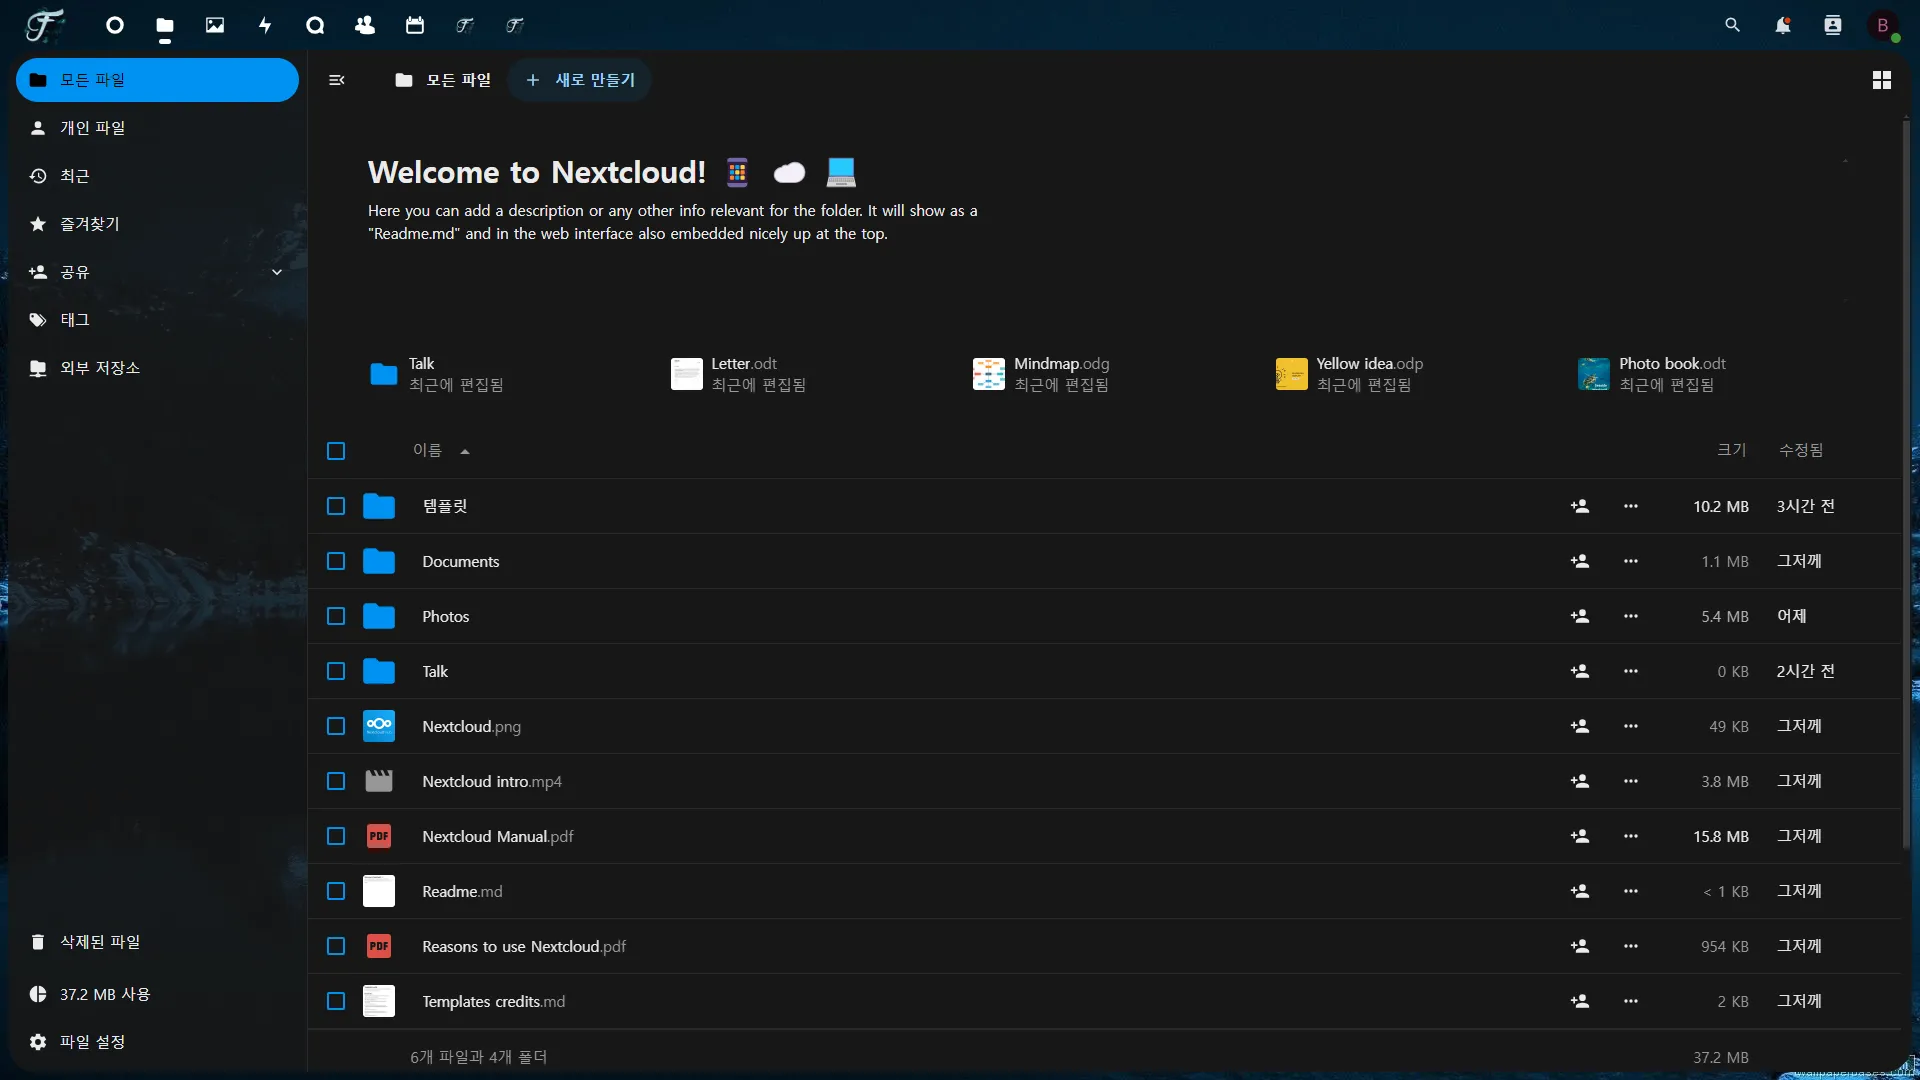Open the Readme.md file from the list

[x=462, y=891]
